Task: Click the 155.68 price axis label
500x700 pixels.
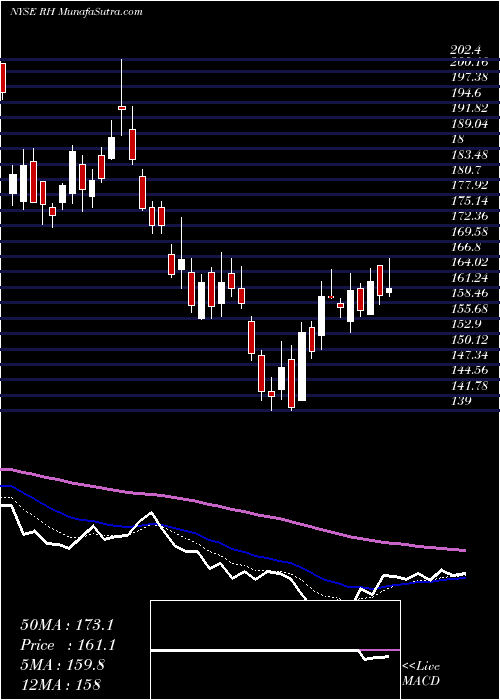Action: tap(472, 308)
